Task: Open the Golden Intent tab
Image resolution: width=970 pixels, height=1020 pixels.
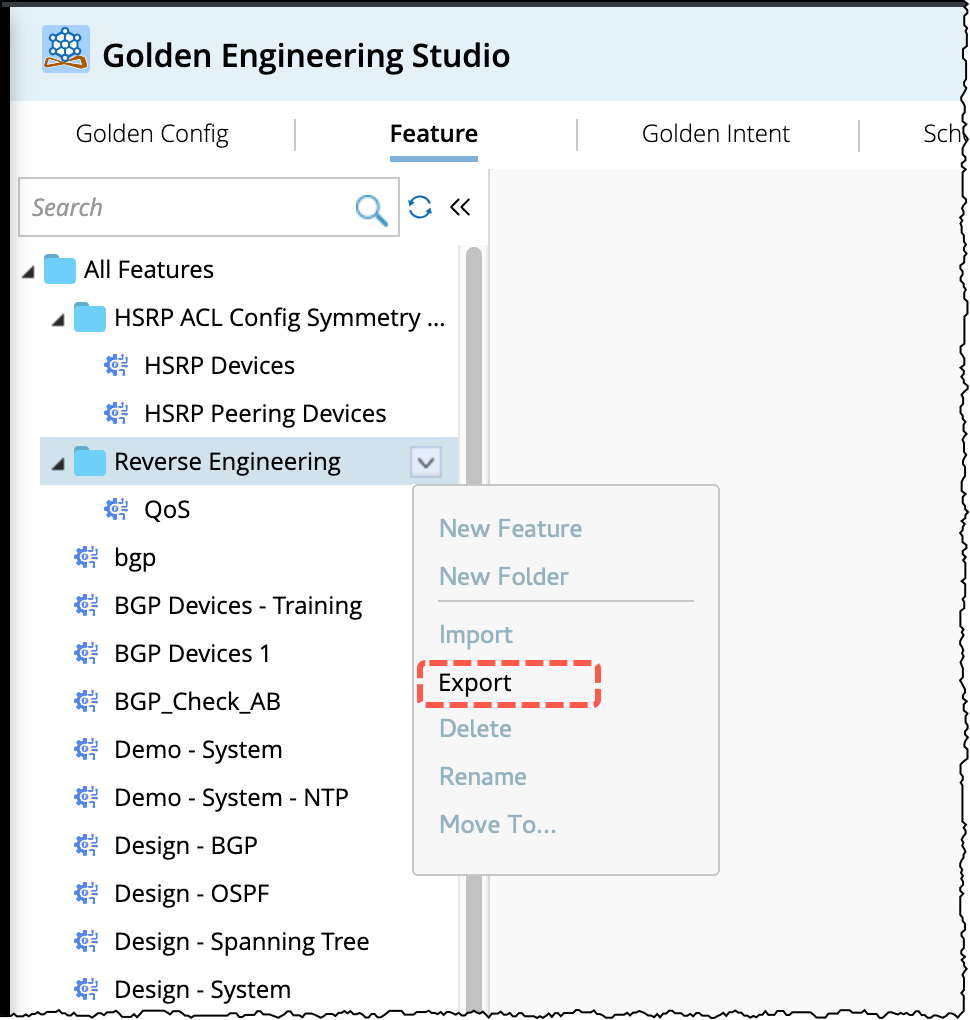Action: [716, 134]
